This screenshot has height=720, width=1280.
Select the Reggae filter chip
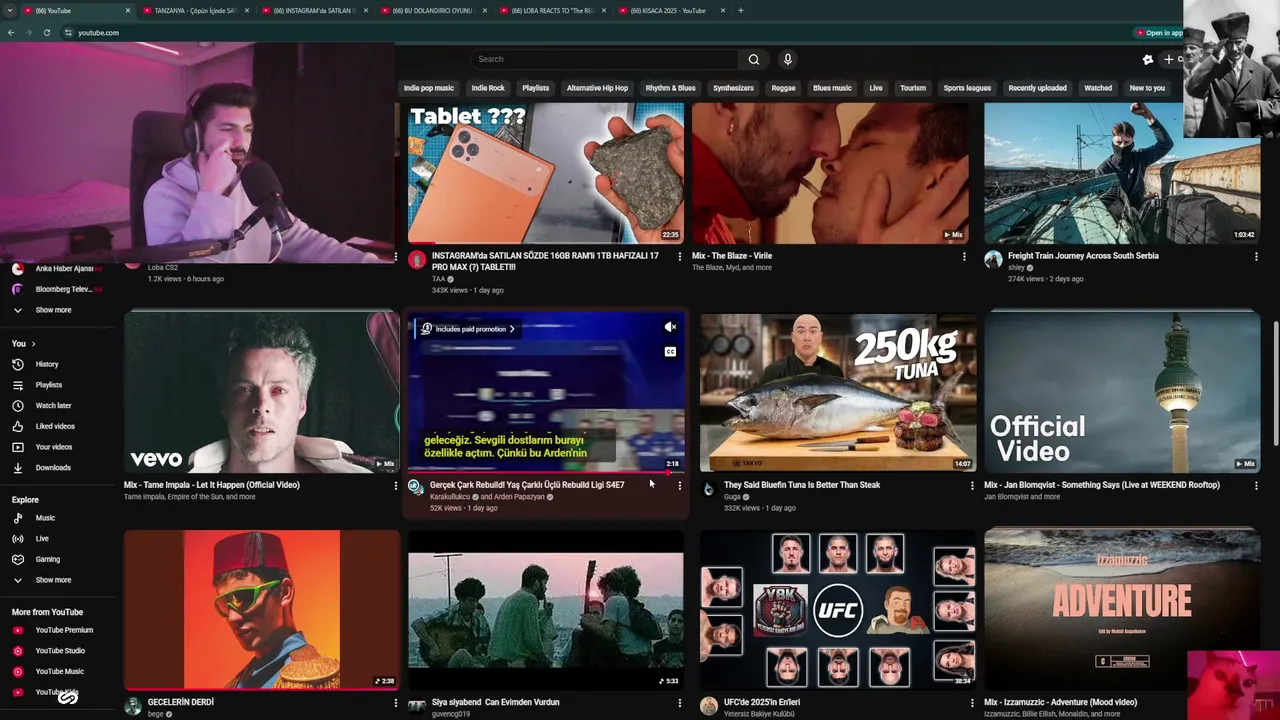tap(783, 88)
